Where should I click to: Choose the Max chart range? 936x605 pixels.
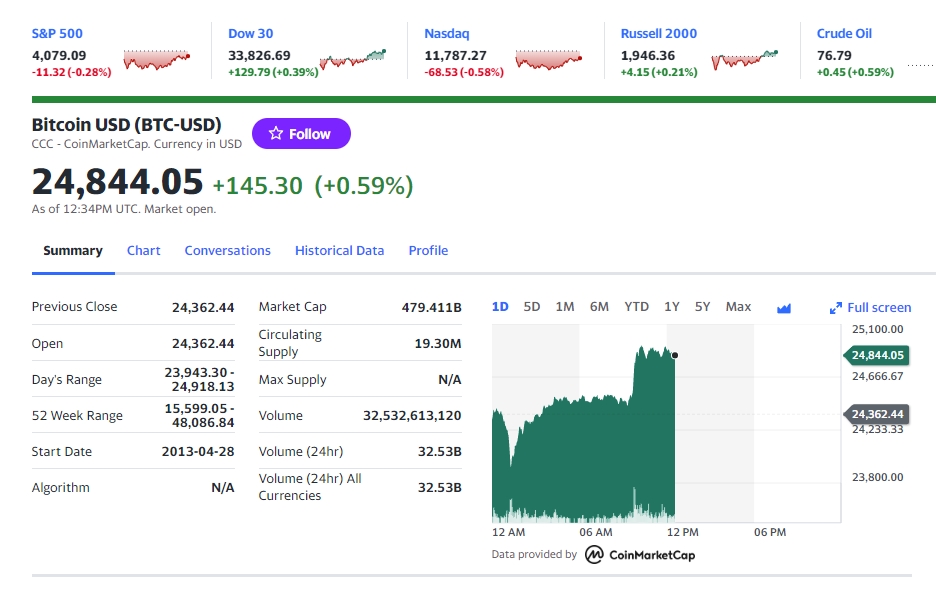738,307
